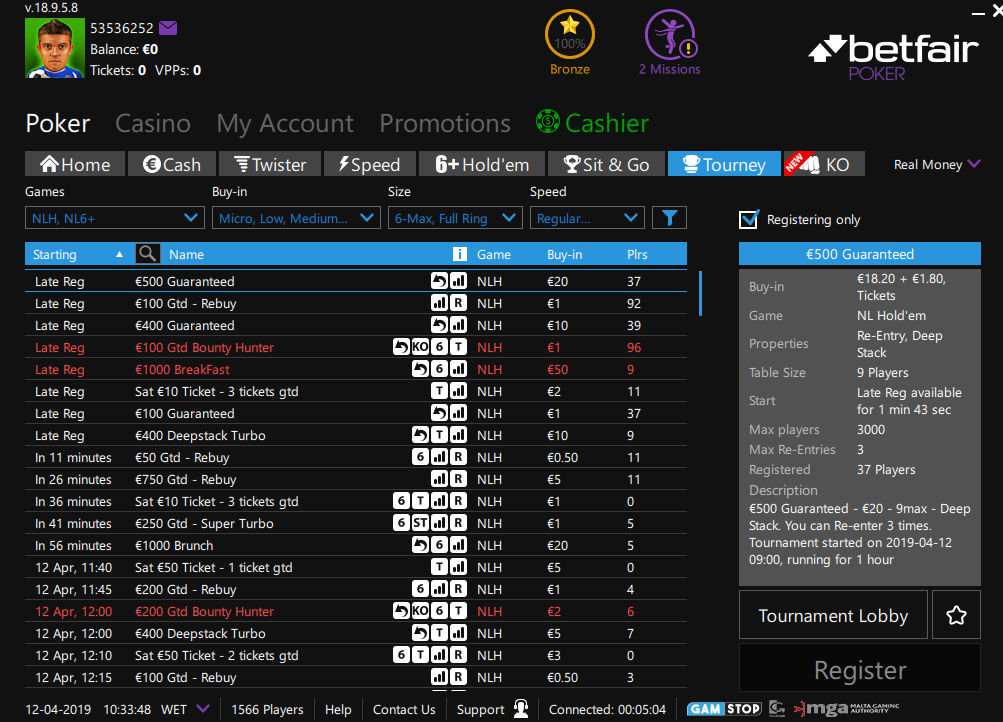
Task: Click the chart icon on €750 Gtd - Rebuy row
Action: click(x=439, y=479)
